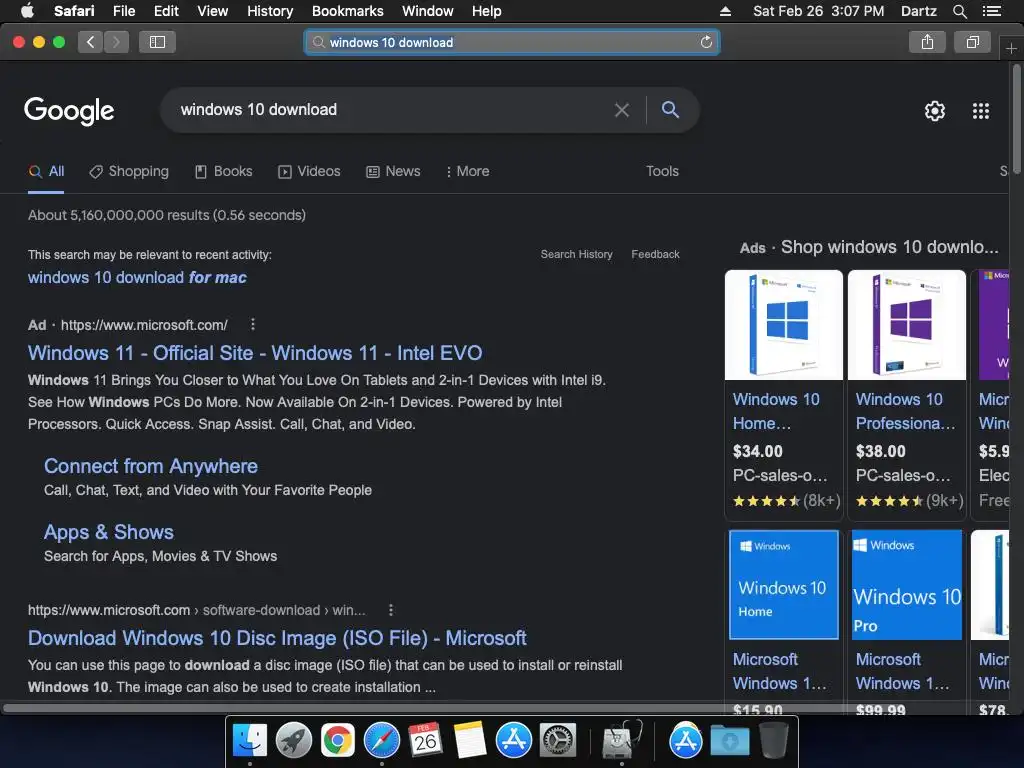1024x768 pixels.
Task: Open the Tools search options
Action: 662,171
